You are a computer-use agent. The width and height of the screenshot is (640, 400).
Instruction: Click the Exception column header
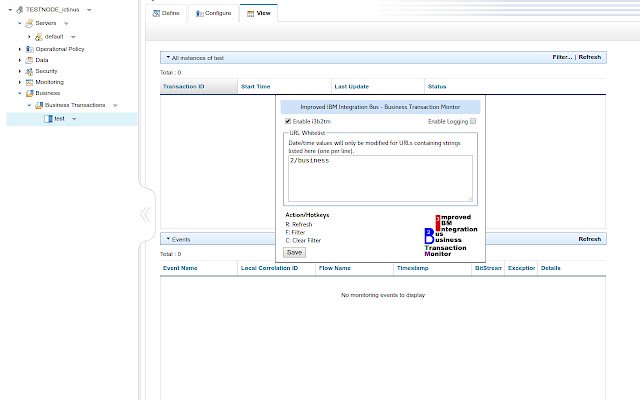521,268
